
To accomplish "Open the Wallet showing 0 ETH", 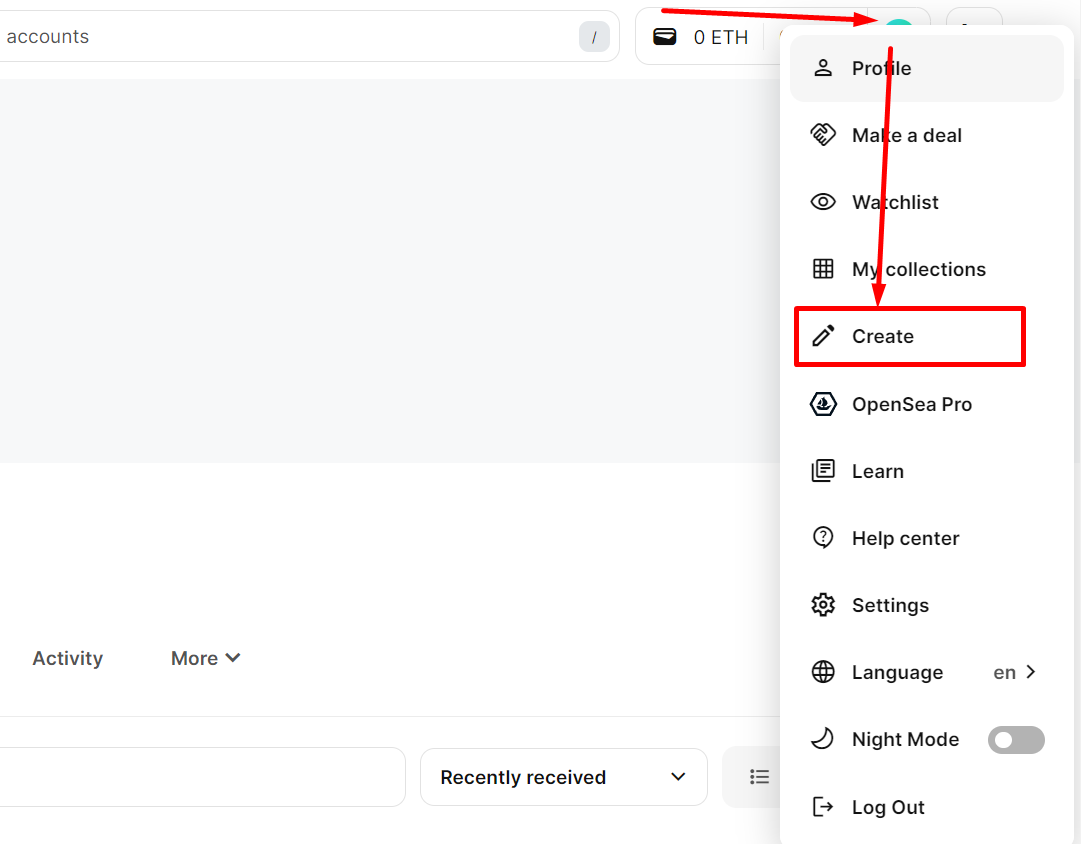I will coord(700,37).
